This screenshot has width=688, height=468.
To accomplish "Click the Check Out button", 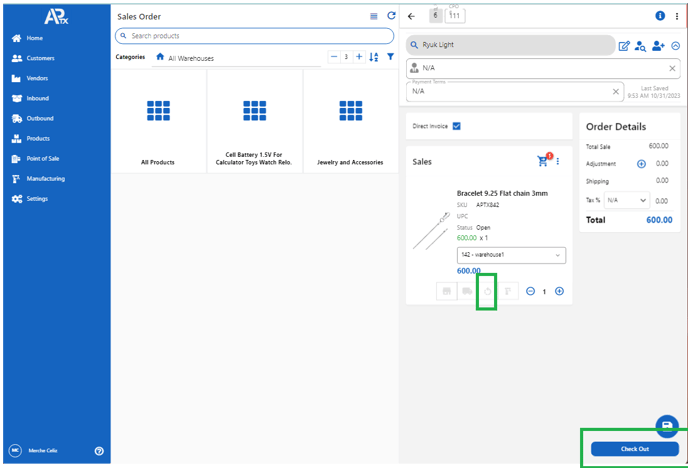I will [x=635, y=449].
